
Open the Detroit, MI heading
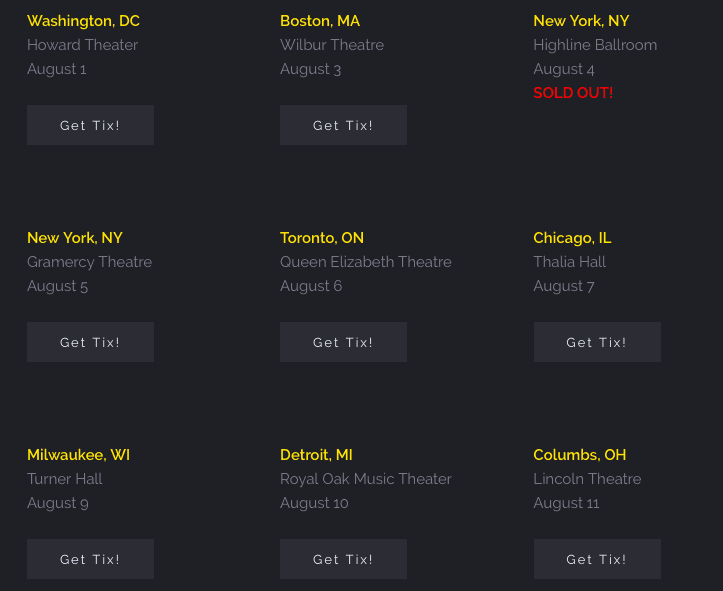[316, 455]
